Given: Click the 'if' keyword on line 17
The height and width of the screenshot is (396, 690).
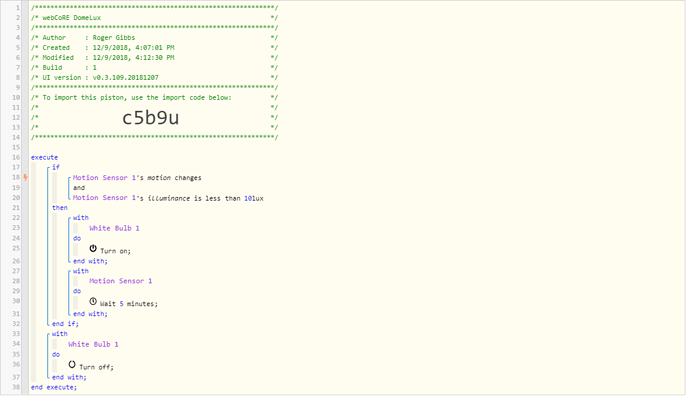Looking at the screenshot, I should pos(55,167).
